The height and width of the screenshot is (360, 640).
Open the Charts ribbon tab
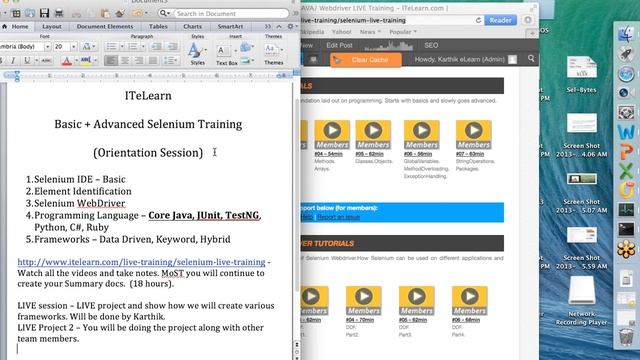click(x=192, y=26)
